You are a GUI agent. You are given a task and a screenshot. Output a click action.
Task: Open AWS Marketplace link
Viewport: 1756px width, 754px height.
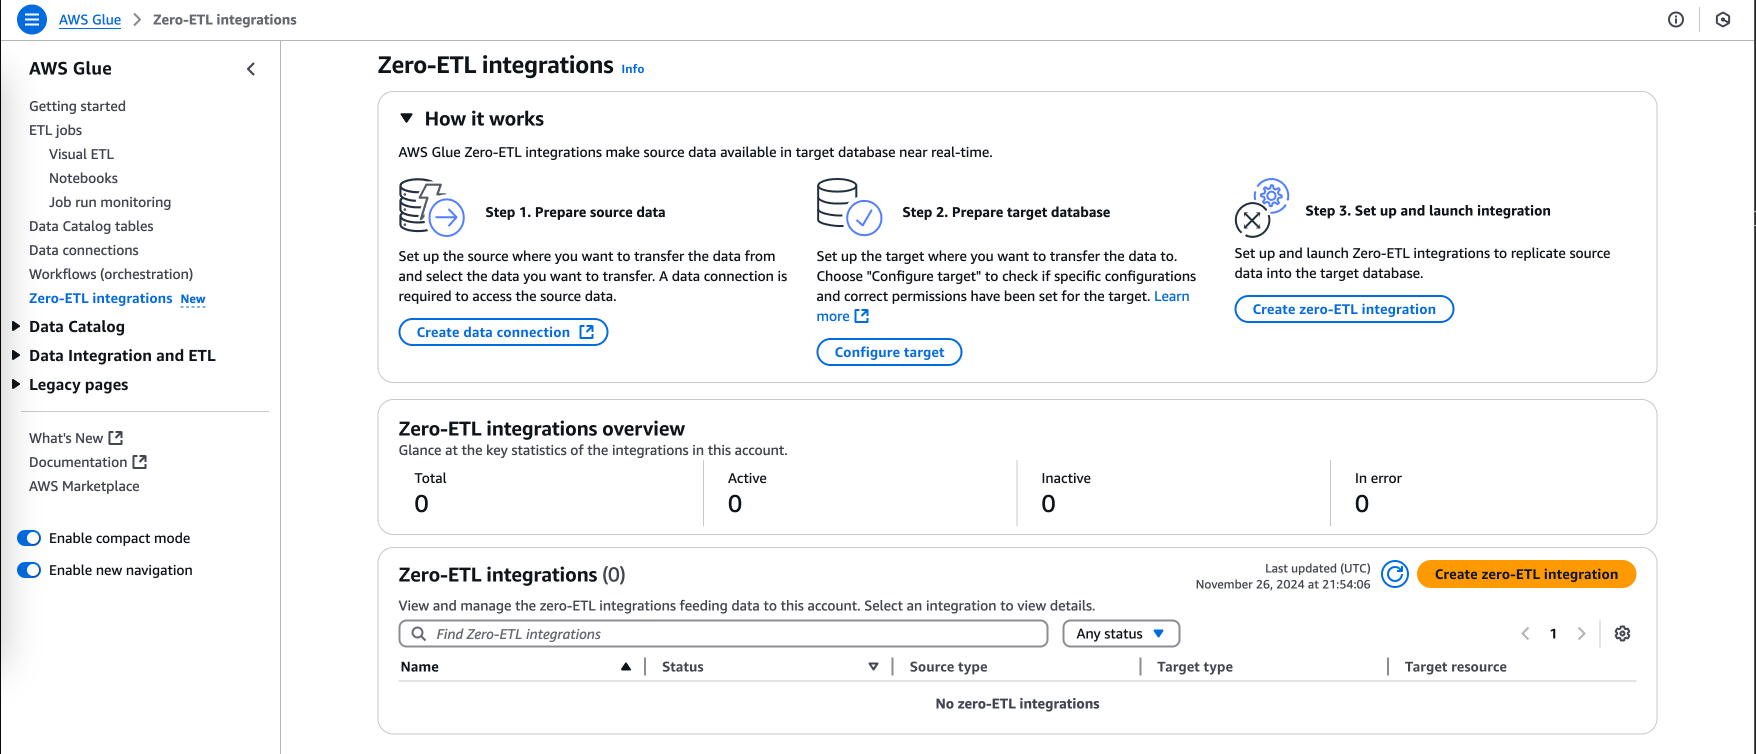pos(84,486)
